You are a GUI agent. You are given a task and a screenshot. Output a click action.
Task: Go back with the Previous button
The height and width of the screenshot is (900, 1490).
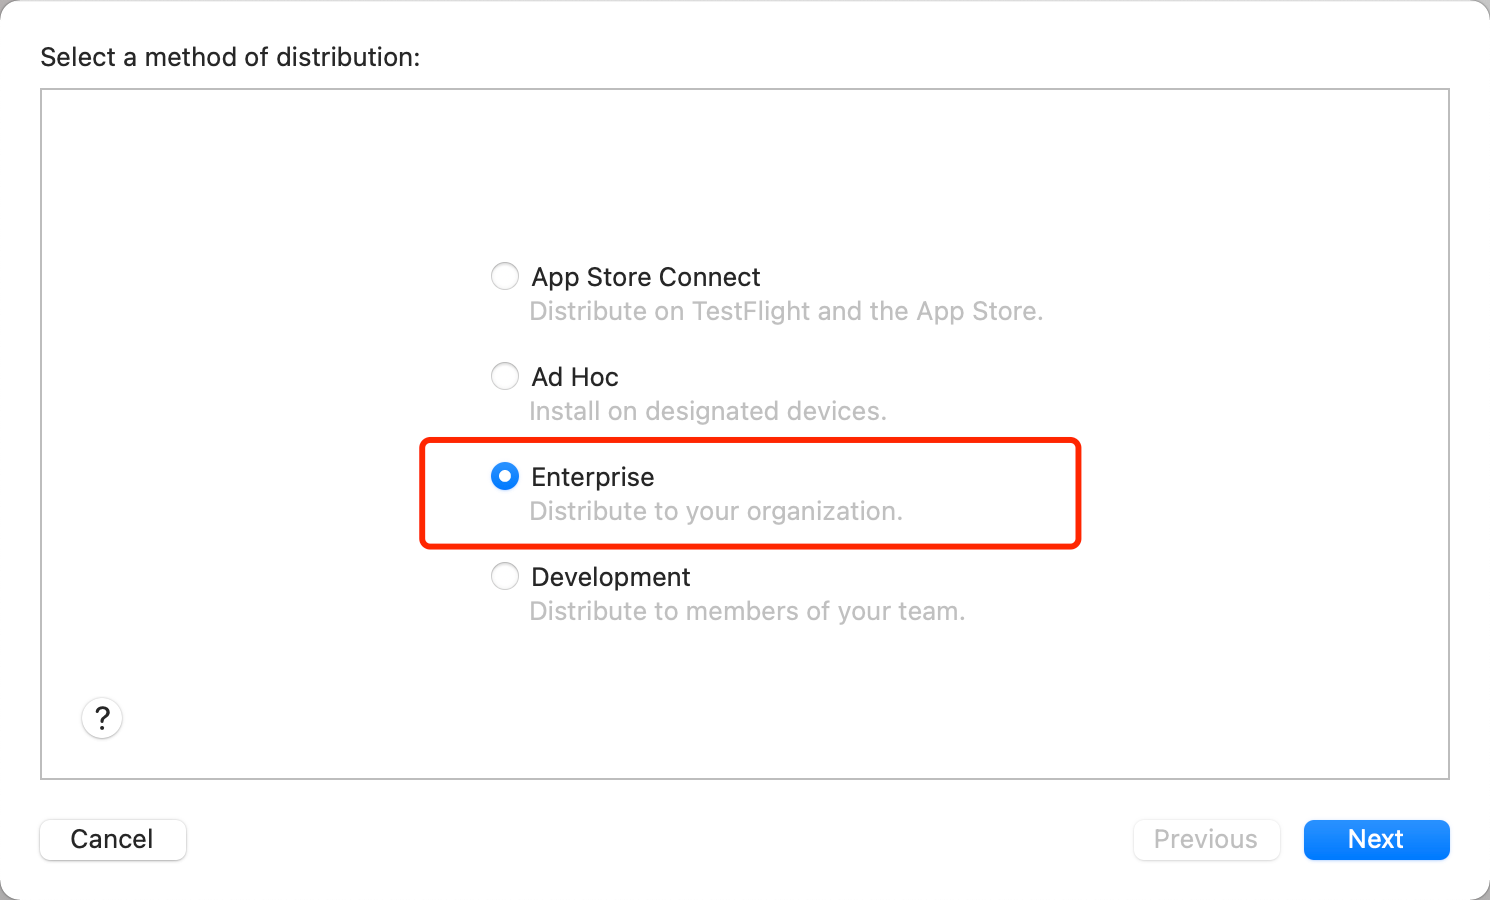tap(1206, 839)
